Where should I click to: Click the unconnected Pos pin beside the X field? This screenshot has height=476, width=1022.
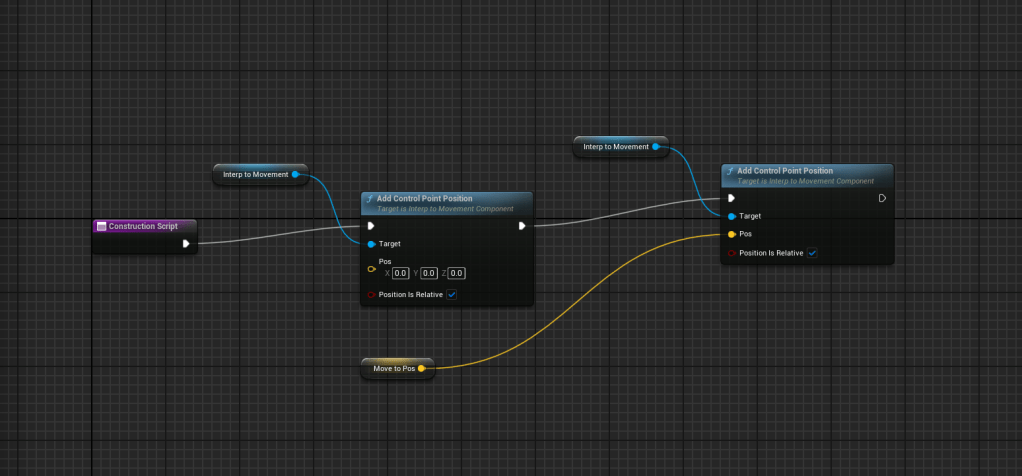point(371,269)
